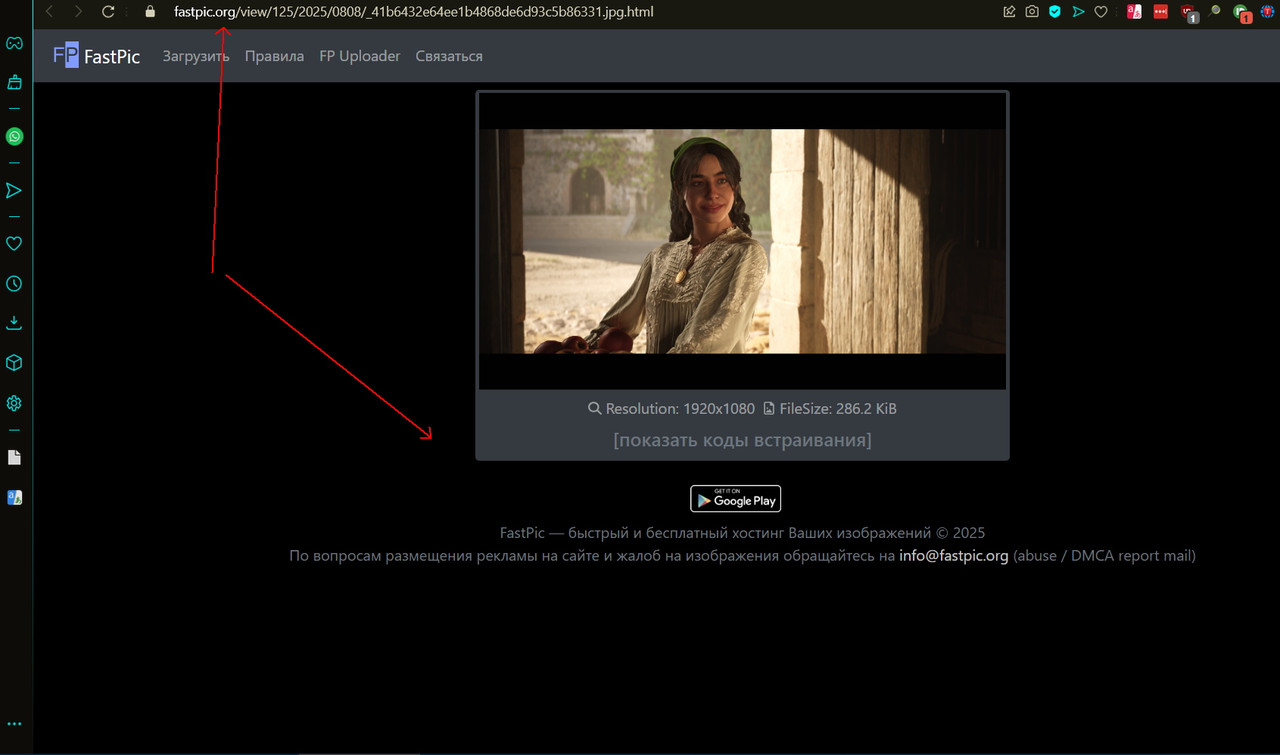Reload the page
1280x755 pixels.
pos(108,12)
